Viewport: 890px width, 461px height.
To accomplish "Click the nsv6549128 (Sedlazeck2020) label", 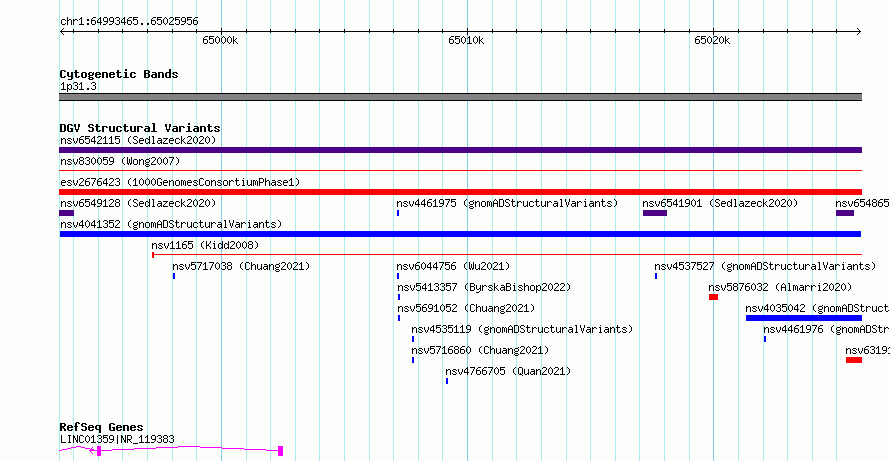I will [x=138, y=203].
